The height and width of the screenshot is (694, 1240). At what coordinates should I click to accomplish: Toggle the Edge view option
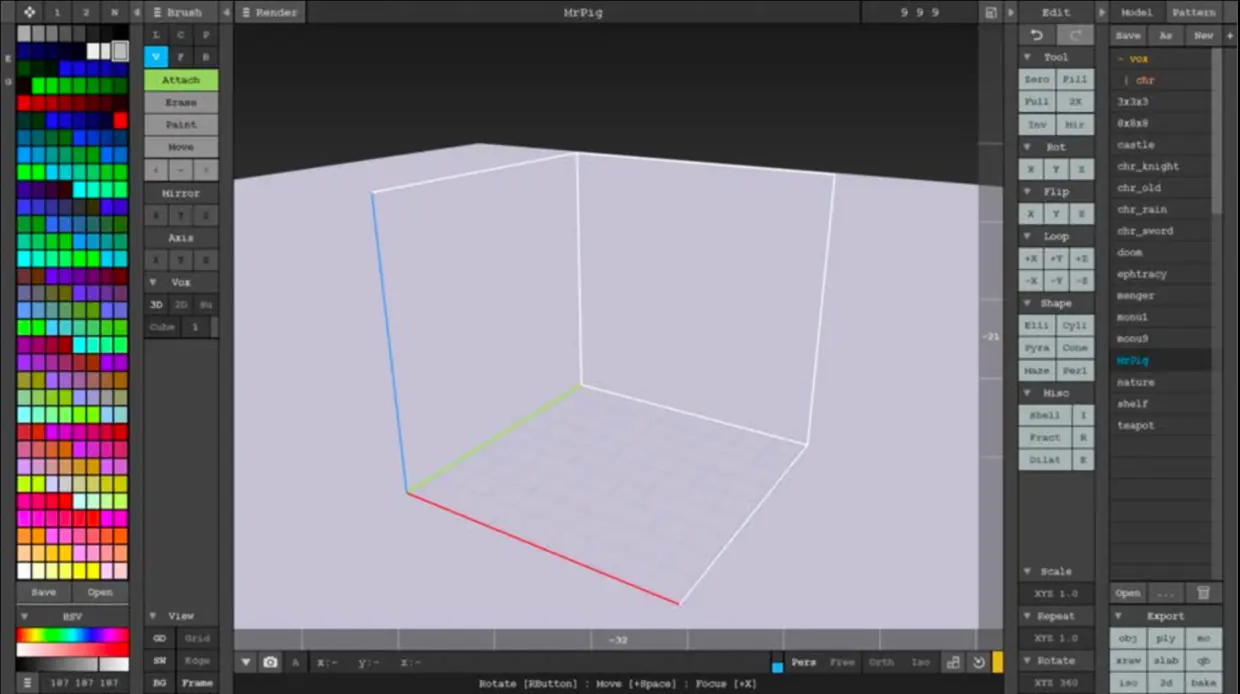pyautogui.click(x=198, y=661)
